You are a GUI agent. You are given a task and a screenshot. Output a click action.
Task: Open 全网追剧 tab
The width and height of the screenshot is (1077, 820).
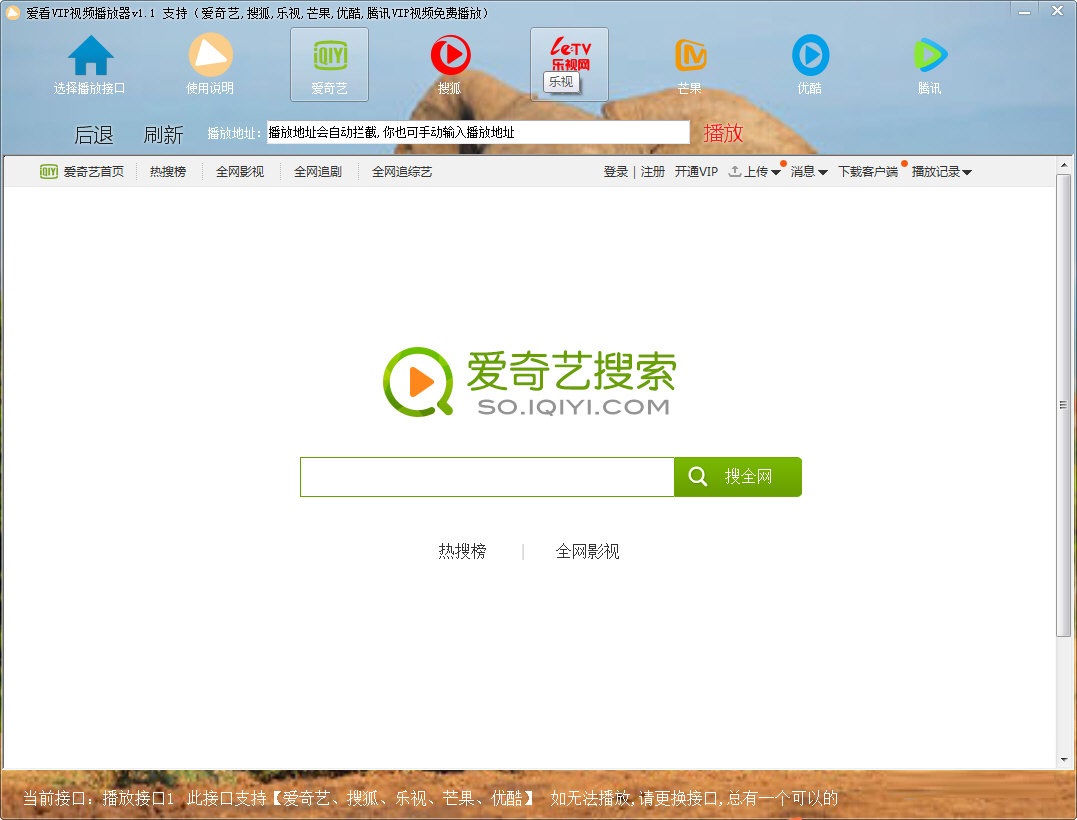coord(318,172)
